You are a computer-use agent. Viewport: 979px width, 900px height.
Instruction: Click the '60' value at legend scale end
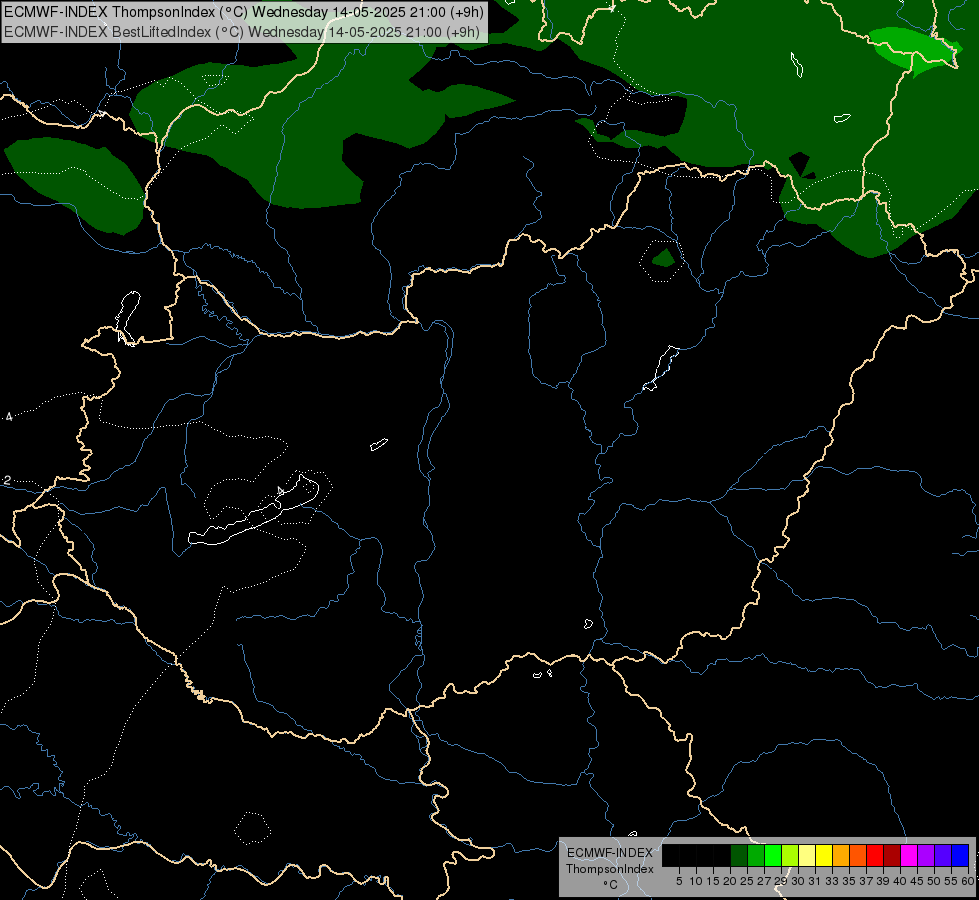pyautogui.click(x=968, y=881)
